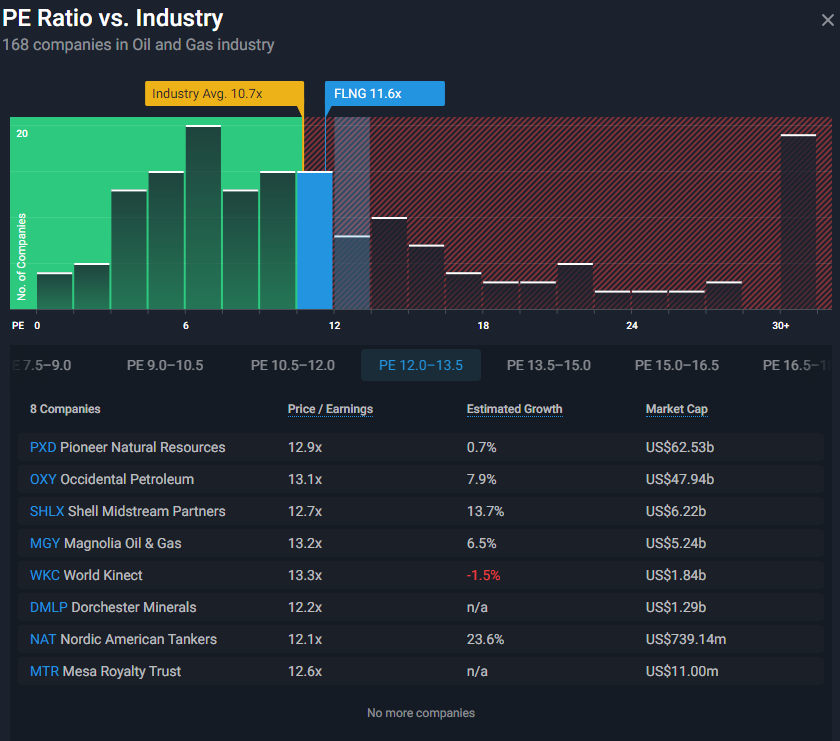Click the US$6.22b market cap value
Viewport: 840px width, 741px height.
(x=676, y=511)
